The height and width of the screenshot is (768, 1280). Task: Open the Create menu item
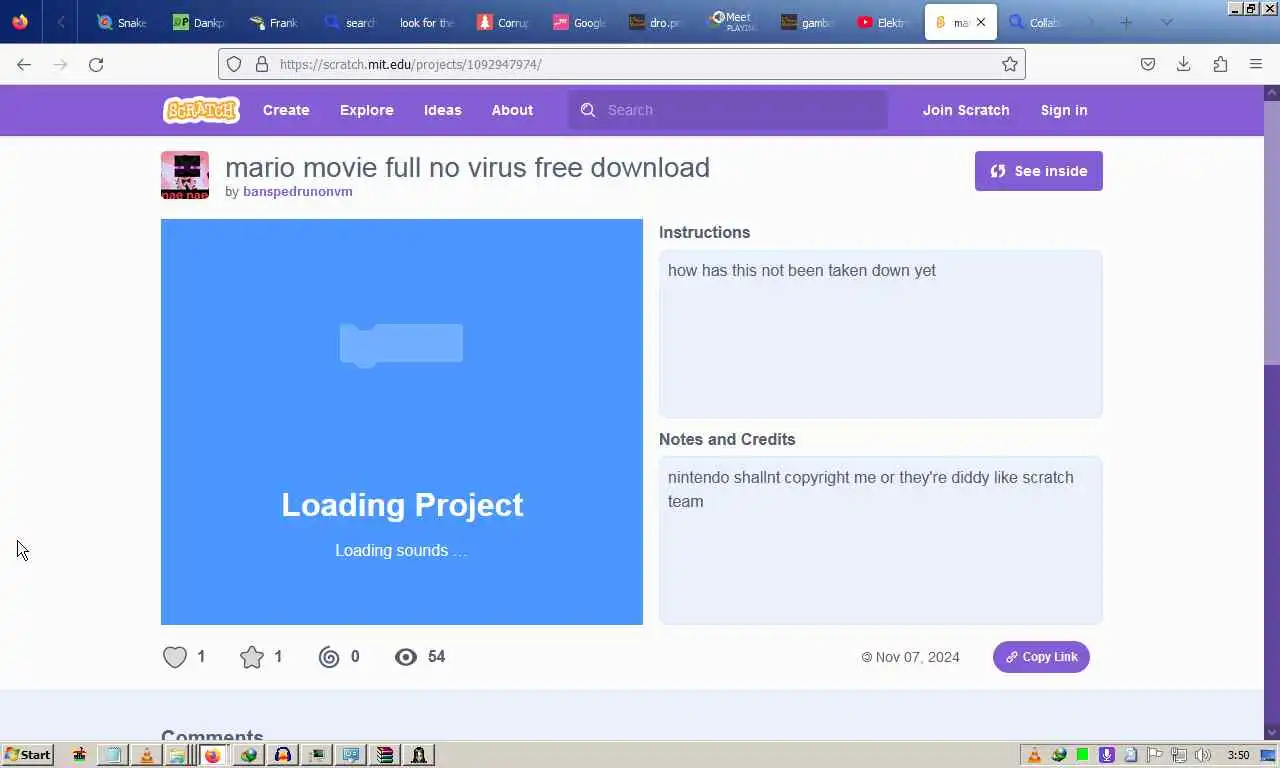[x=286, y=110]
